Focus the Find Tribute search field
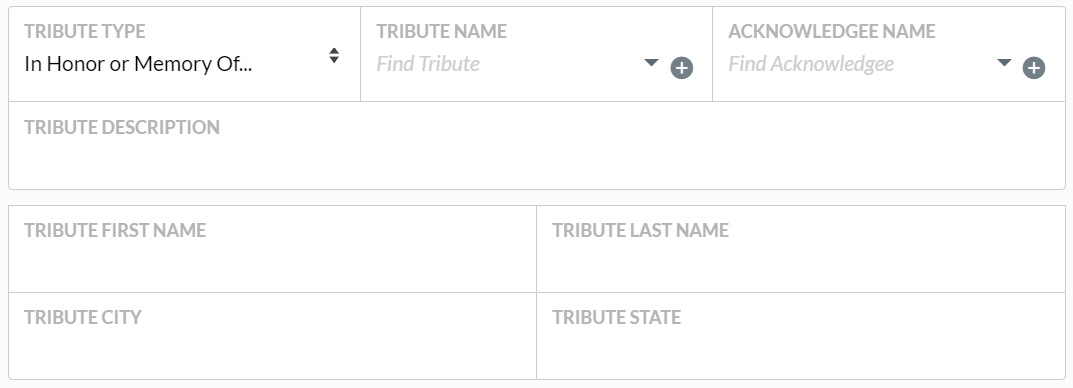Image resolution: width=1073 pixels, height=388 pixels. click(506, 64)
